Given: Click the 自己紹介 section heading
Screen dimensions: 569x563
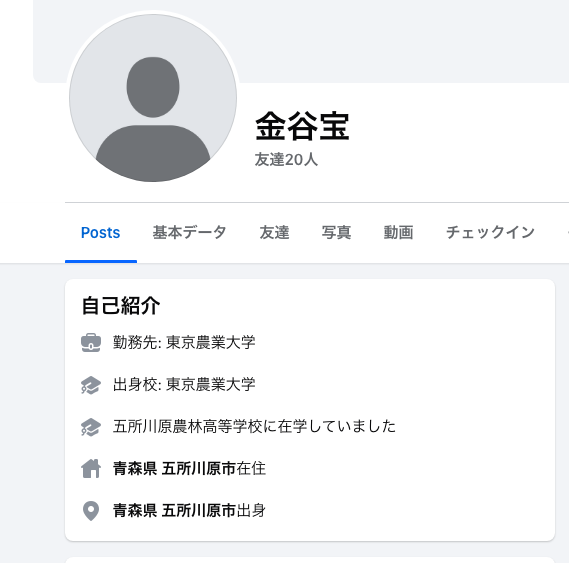Looking at the screenshot, I should pos(121,306).
